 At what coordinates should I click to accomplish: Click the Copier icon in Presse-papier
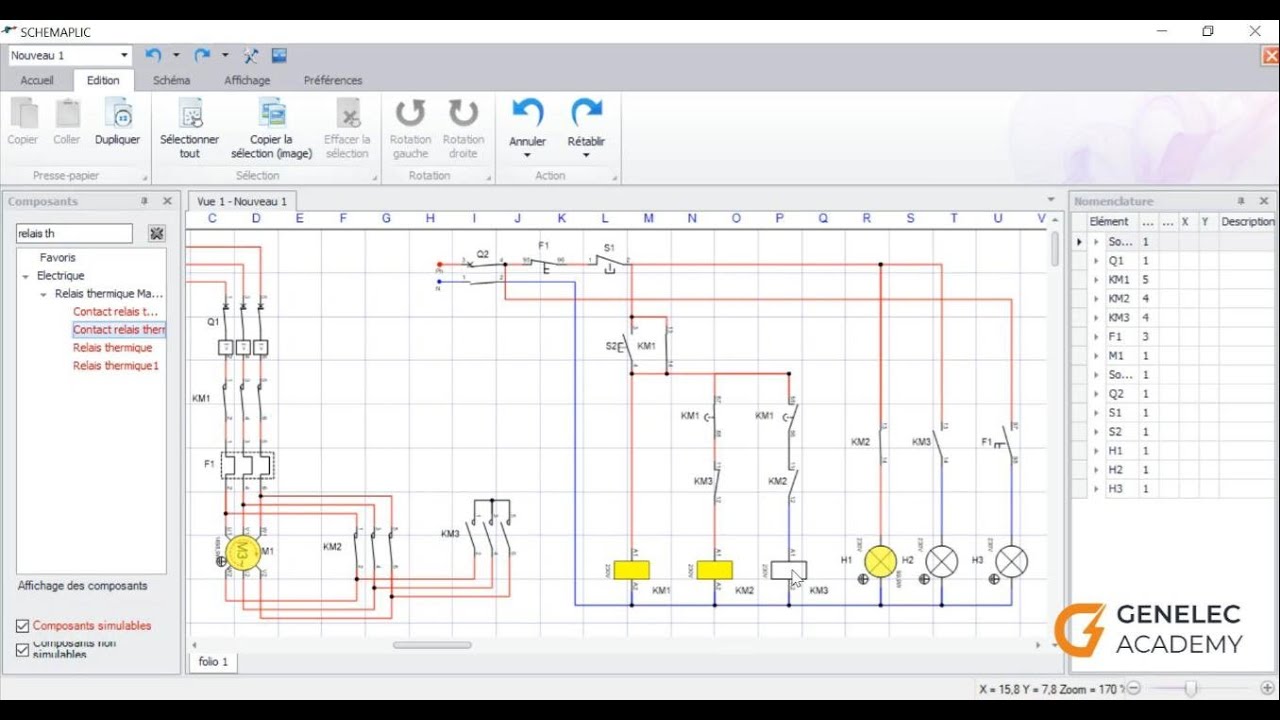click(x=23, y=113)
